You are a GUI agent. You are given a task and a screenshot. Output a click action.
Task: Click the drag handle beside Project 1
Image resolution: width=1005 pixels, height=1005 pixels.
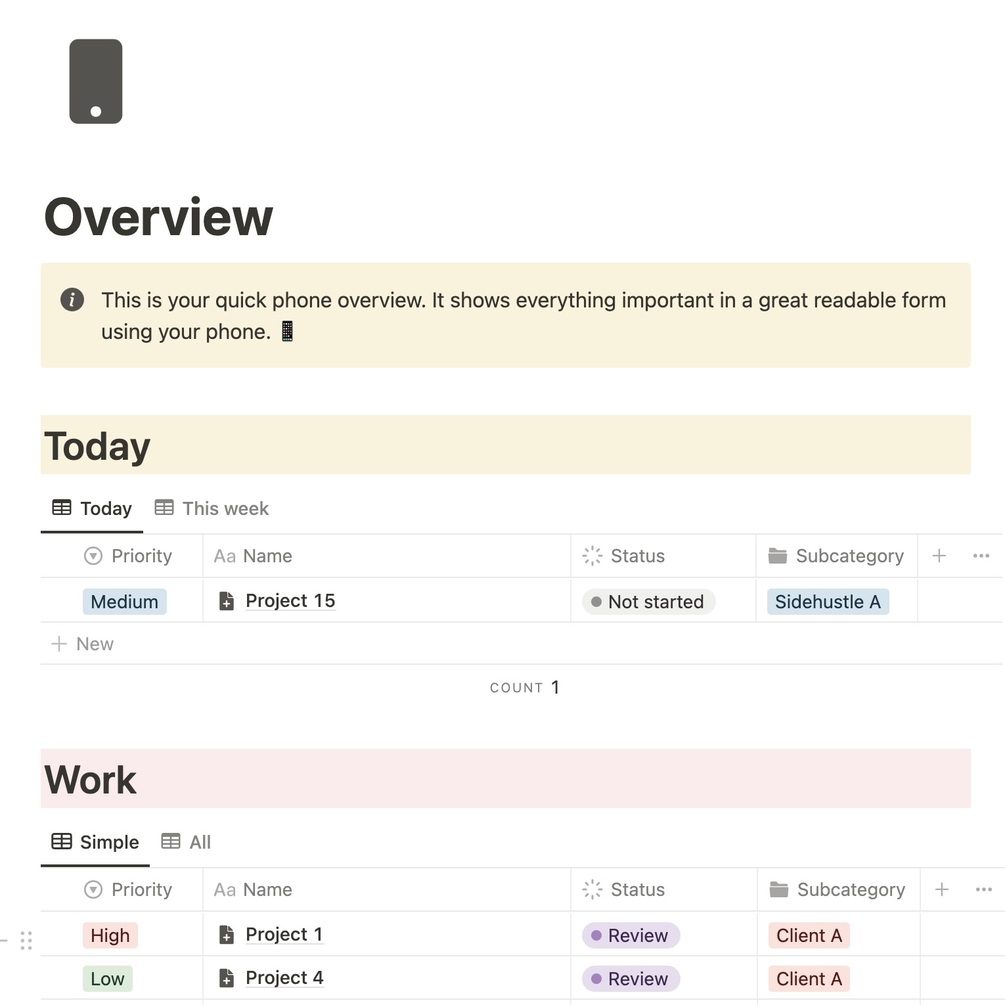point(26,940)
